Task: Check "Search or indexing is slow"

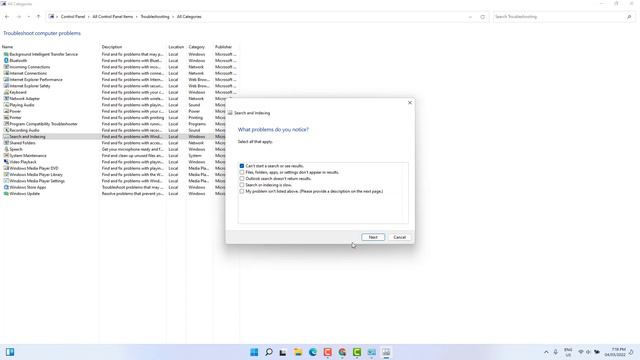Action: point(242,185)
